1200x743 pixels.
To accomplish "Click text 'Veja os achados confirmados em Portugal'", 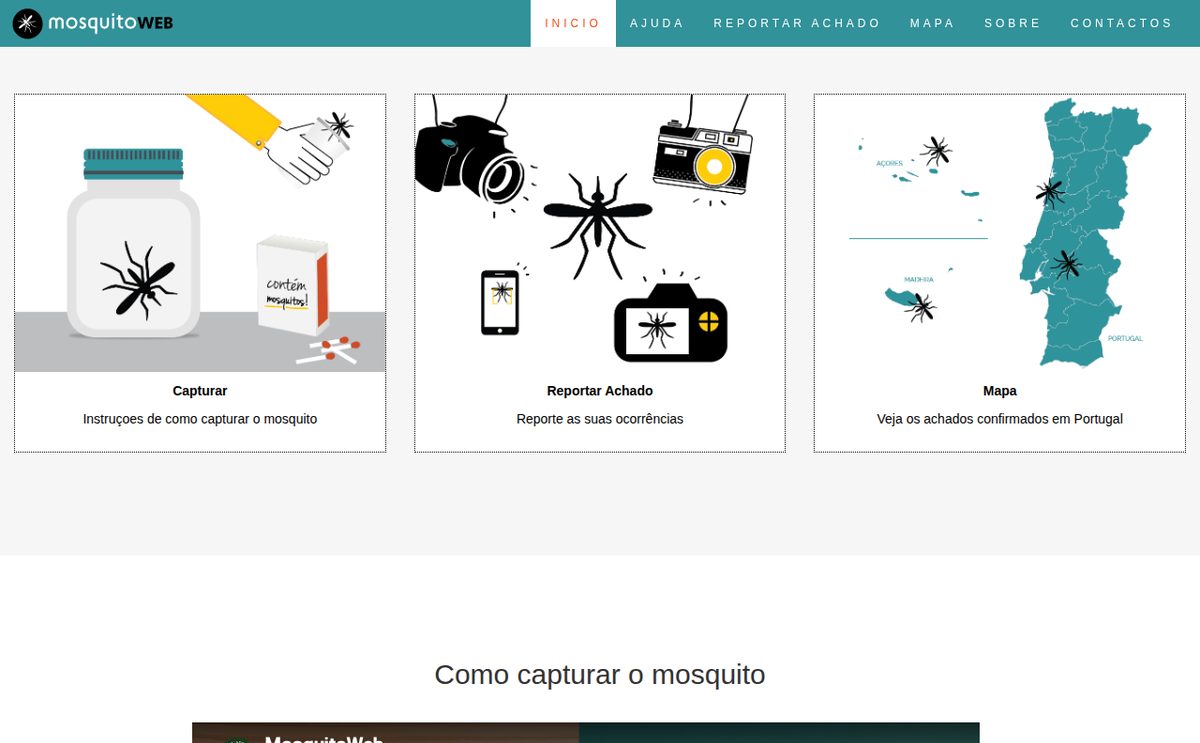I will (1000, 419).
